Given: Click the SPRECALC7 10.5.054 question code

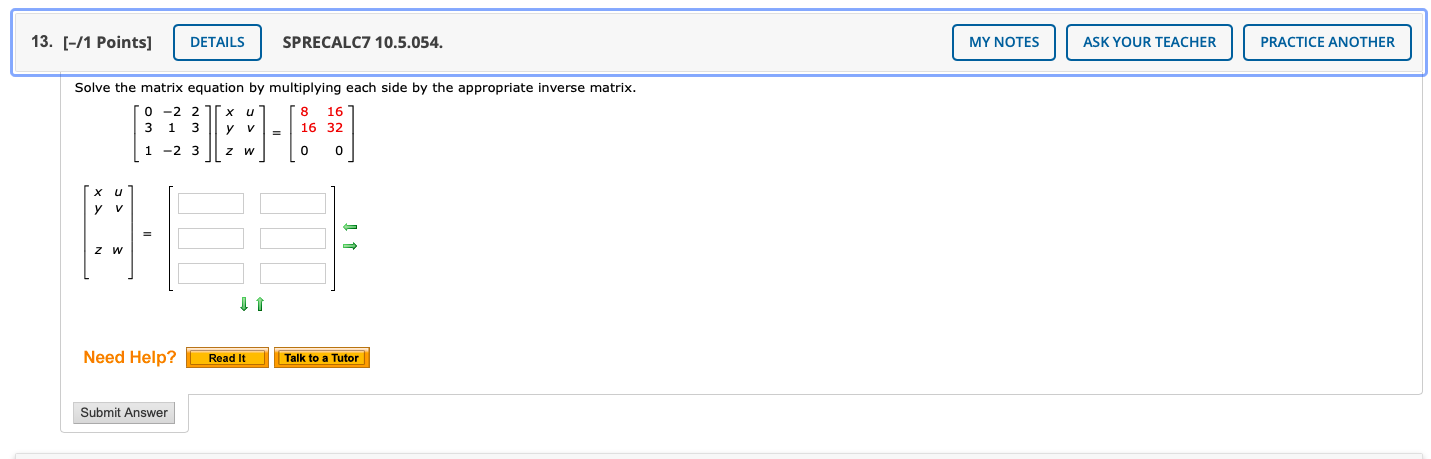Looking at the screenshot, I should [x=363, y=42].
